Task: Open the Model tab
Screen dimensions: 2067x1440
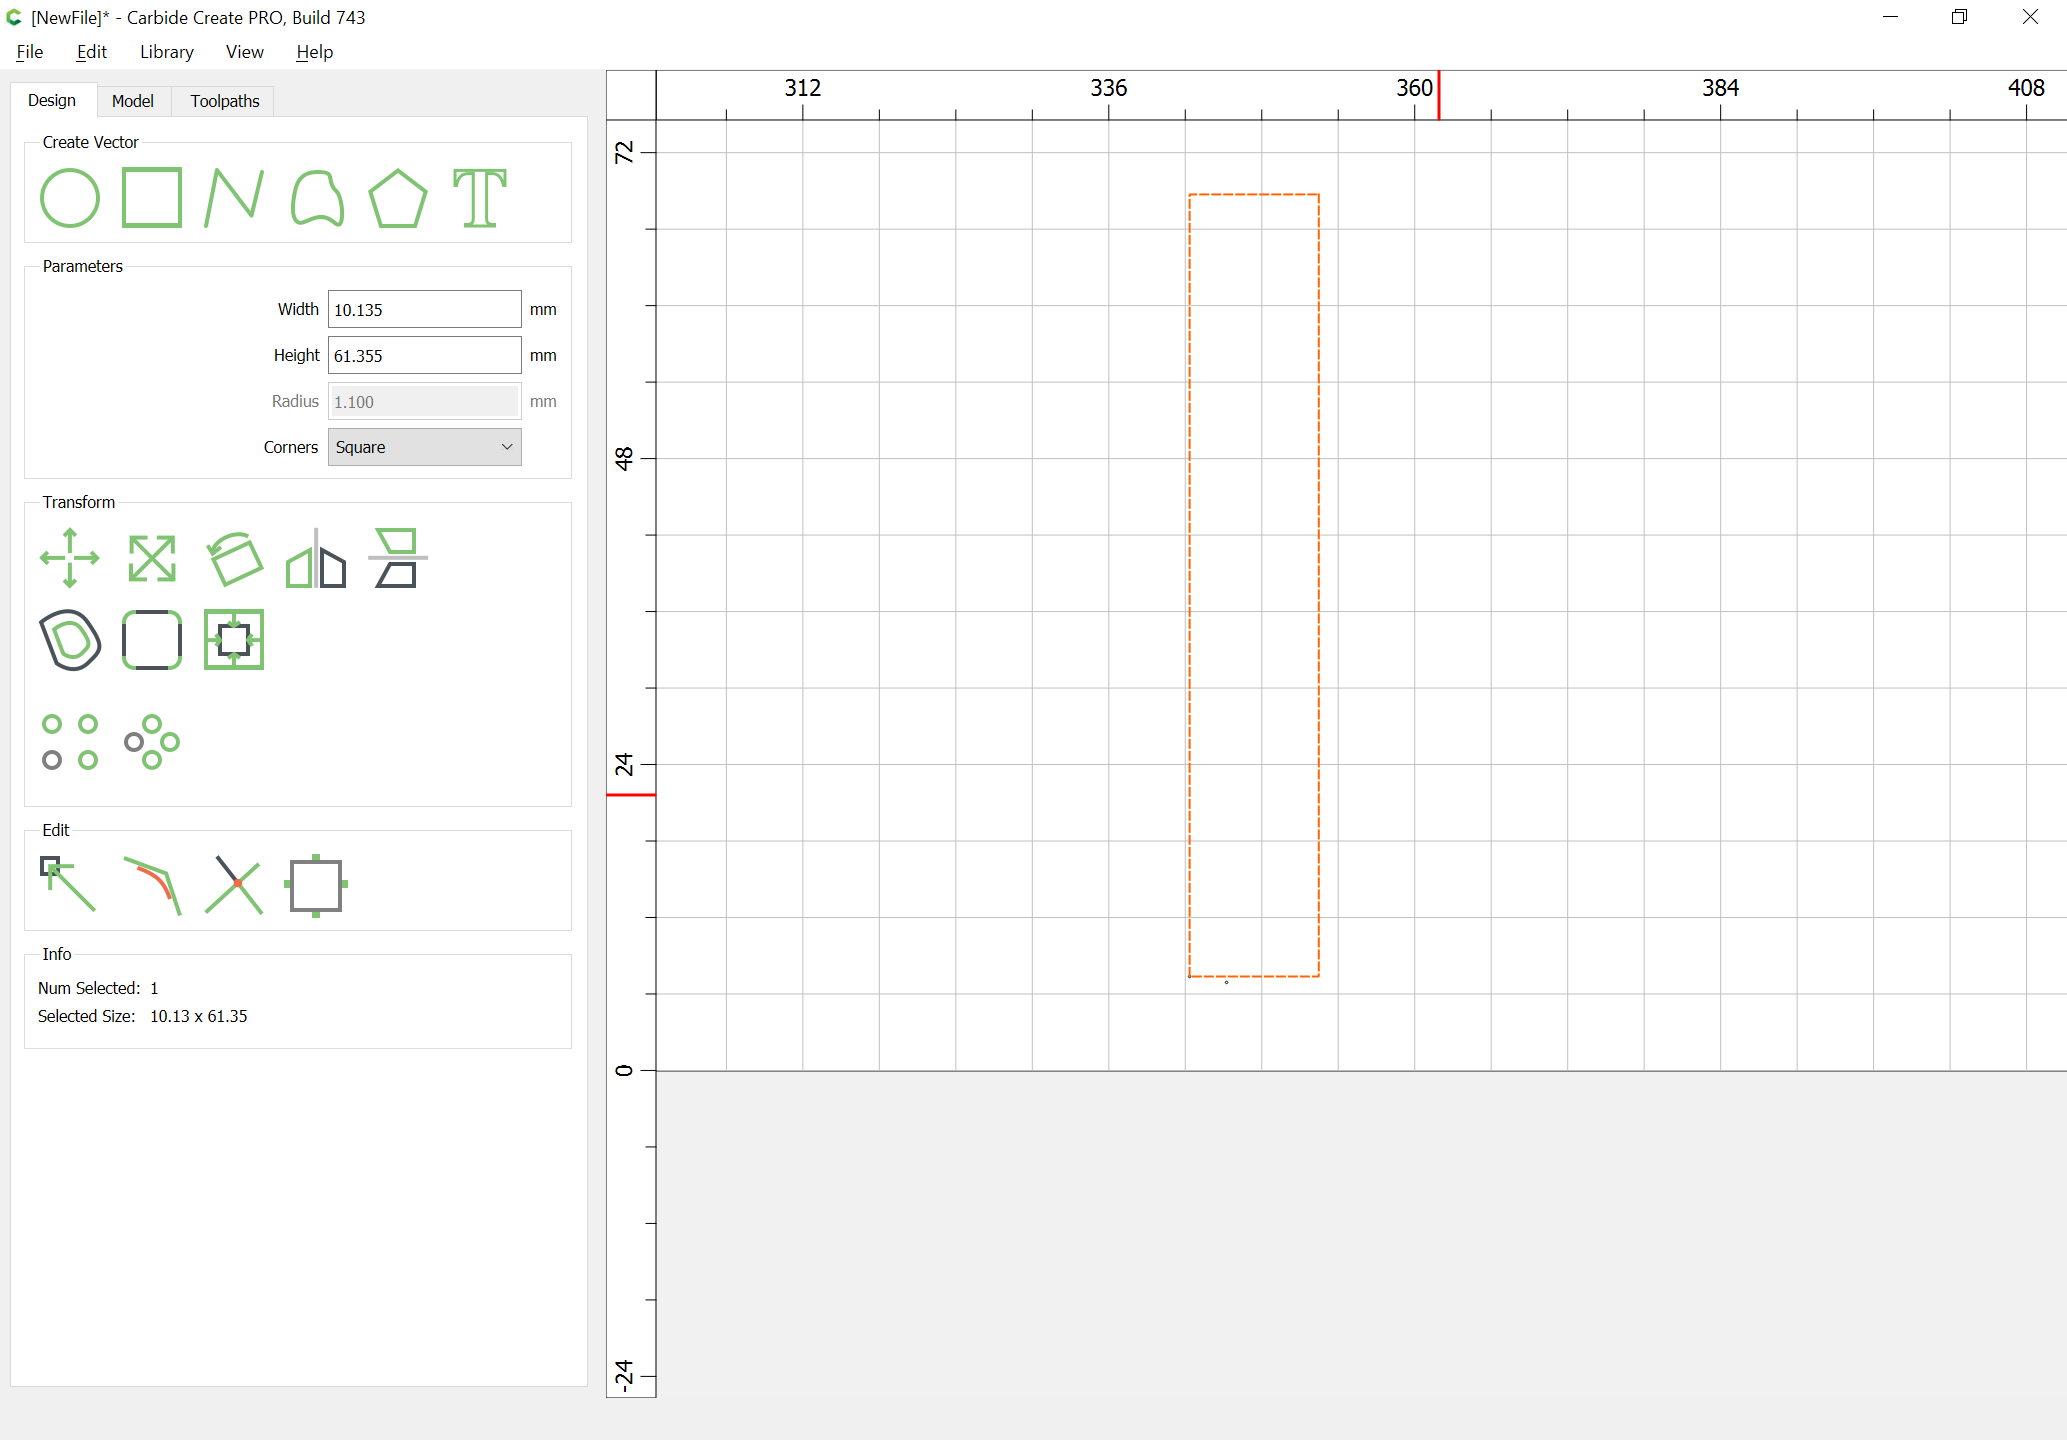Action: coord(133,101)
